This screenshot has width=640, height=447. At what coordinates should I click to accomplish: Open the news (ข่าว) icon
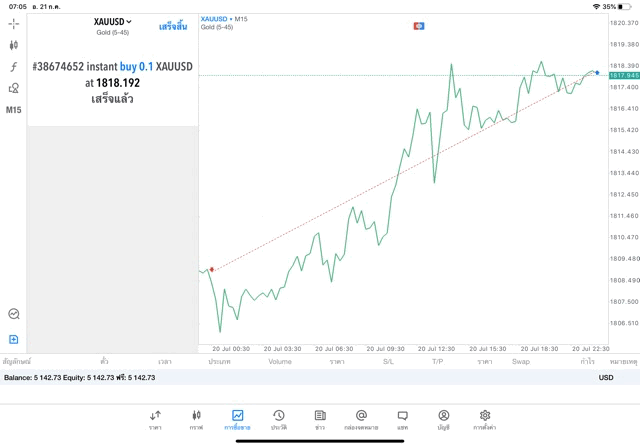320,419
